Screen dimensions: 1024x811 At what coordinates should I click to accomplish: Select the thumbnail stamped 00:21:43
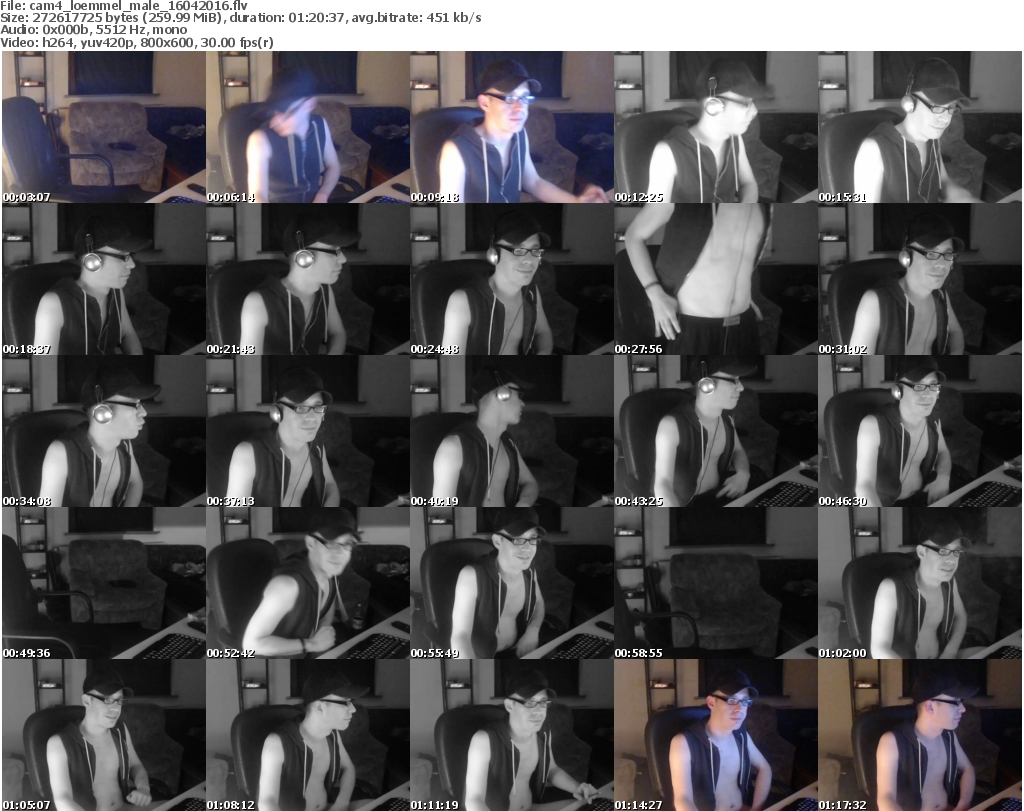(x=308, y=279)
